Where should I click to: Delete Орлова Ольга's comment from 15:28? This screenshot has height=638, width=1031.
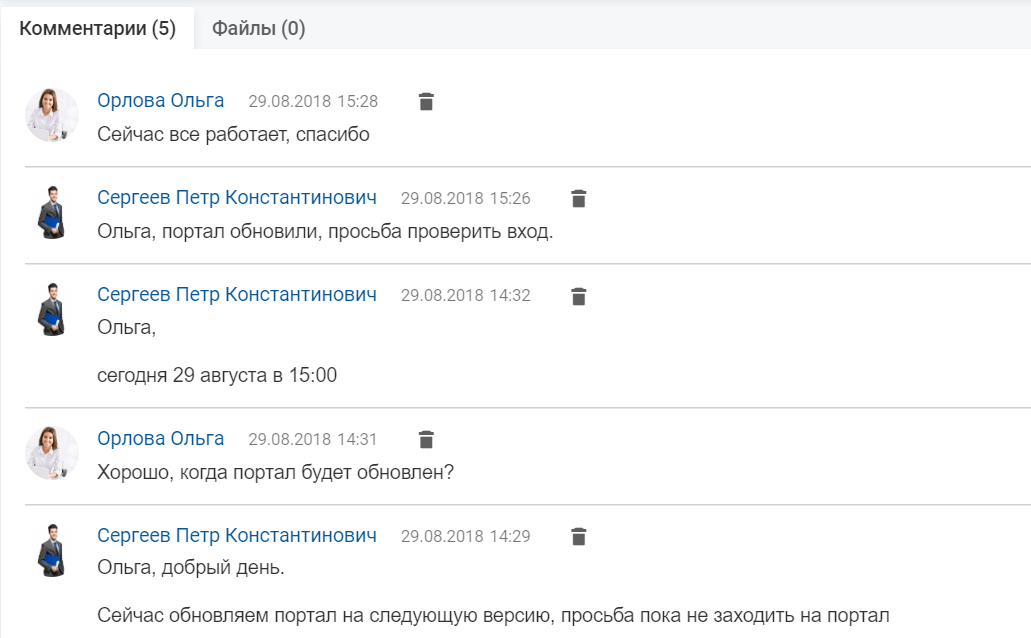426,101
